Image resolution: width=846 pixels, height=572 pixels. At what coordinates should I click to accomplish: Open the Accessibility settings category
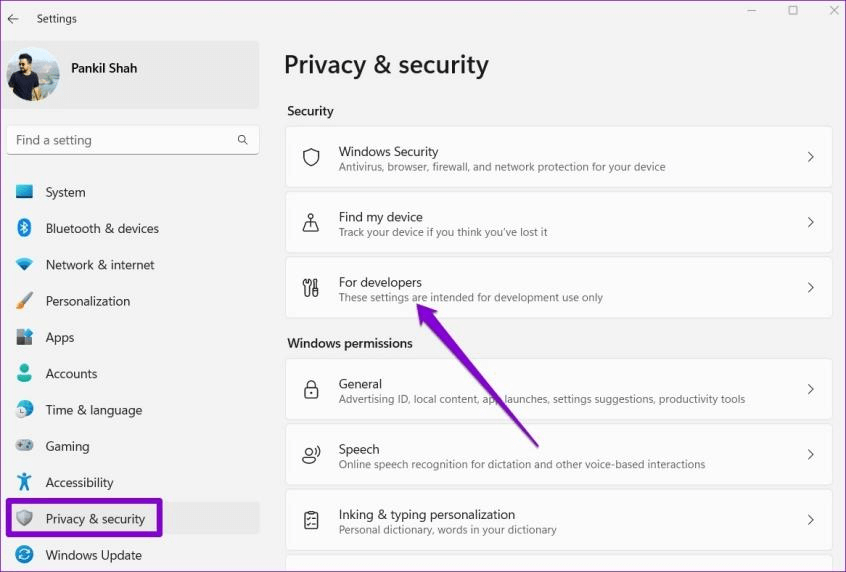coord(79,482)
